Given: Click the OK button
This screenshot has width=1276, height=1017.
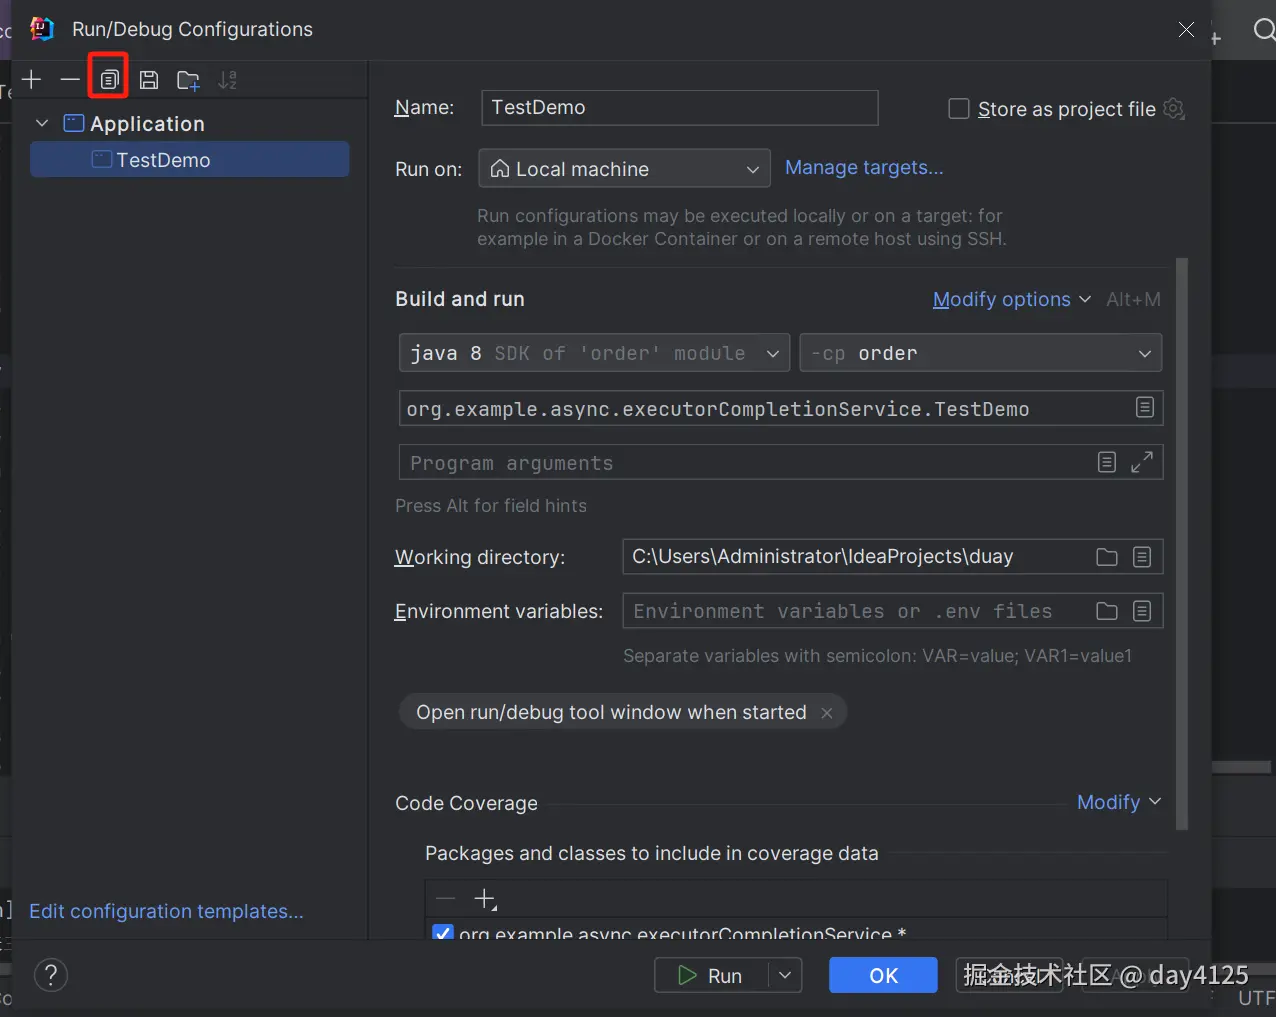Looking at the screenshot, I should click(883, 976).
